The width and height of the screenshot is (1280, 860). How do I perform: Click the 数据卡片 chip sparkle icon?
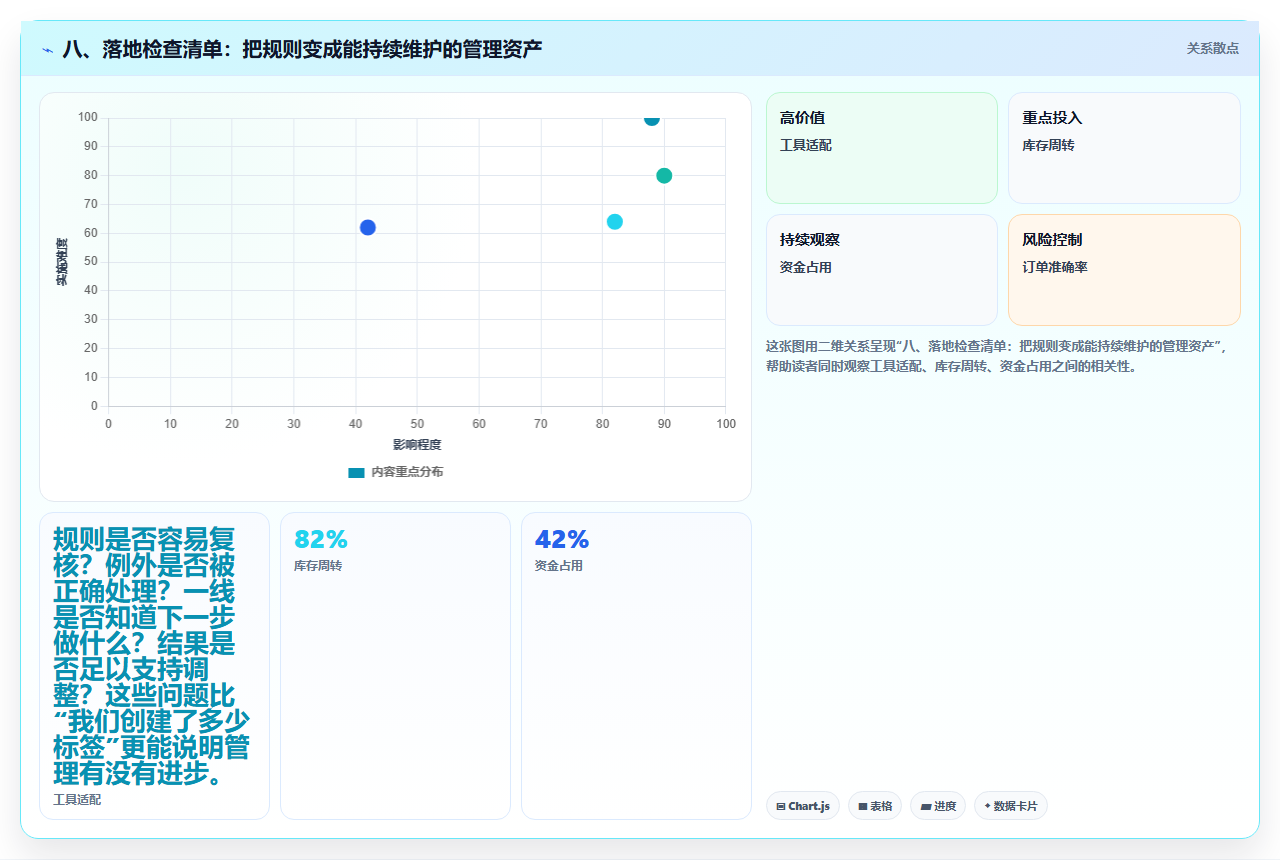click(988, 806)
